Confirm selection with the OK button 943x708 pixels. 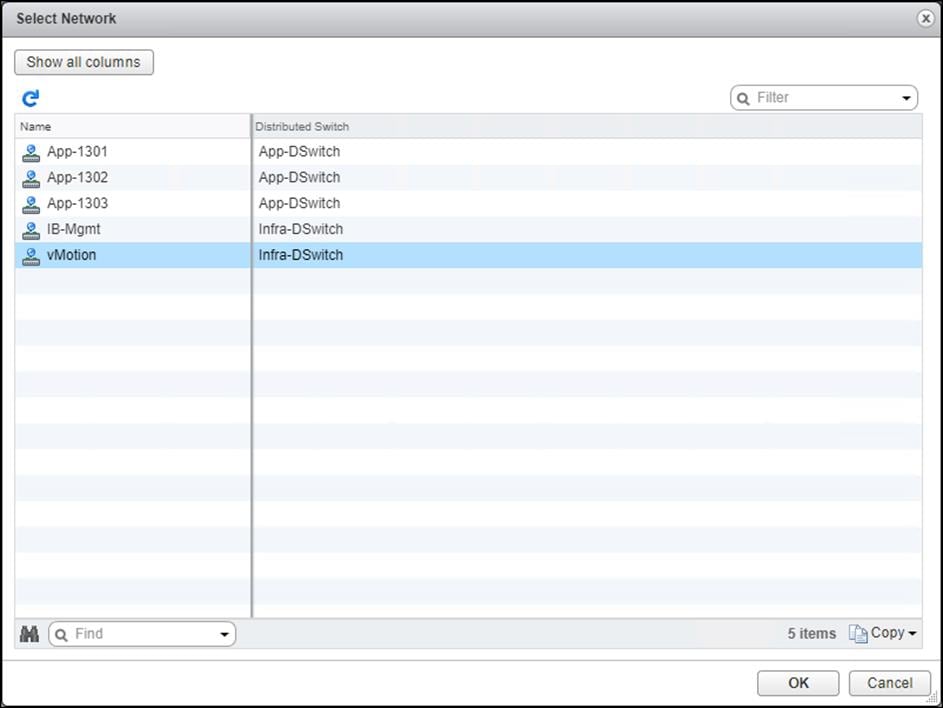click(797, 683)
